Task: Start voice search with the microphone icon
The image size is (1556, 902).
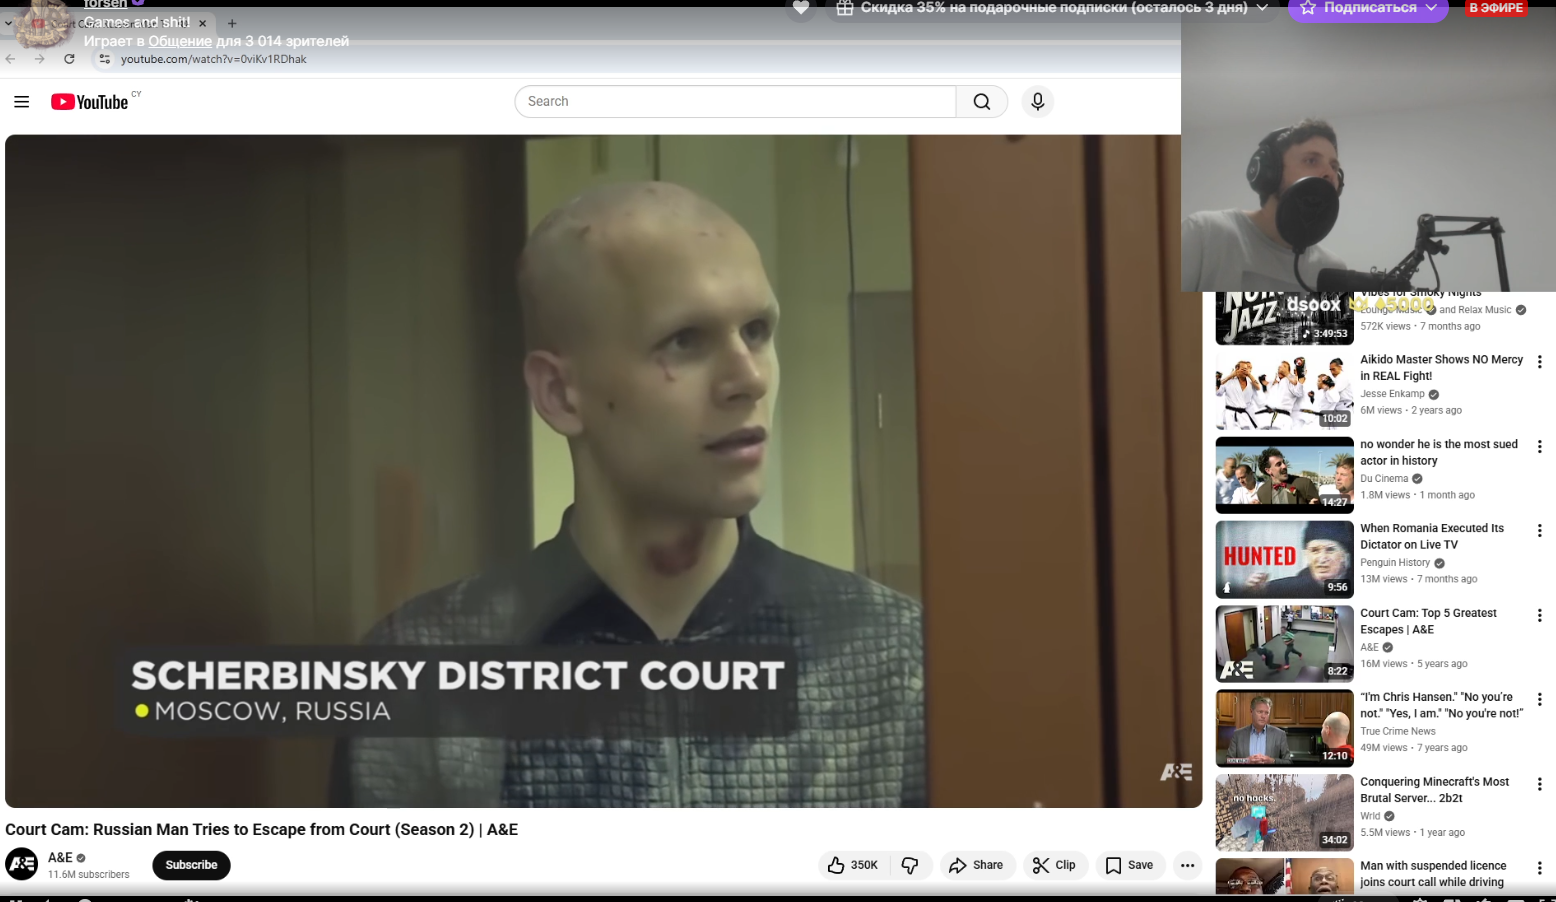Action: point(1038,102)
